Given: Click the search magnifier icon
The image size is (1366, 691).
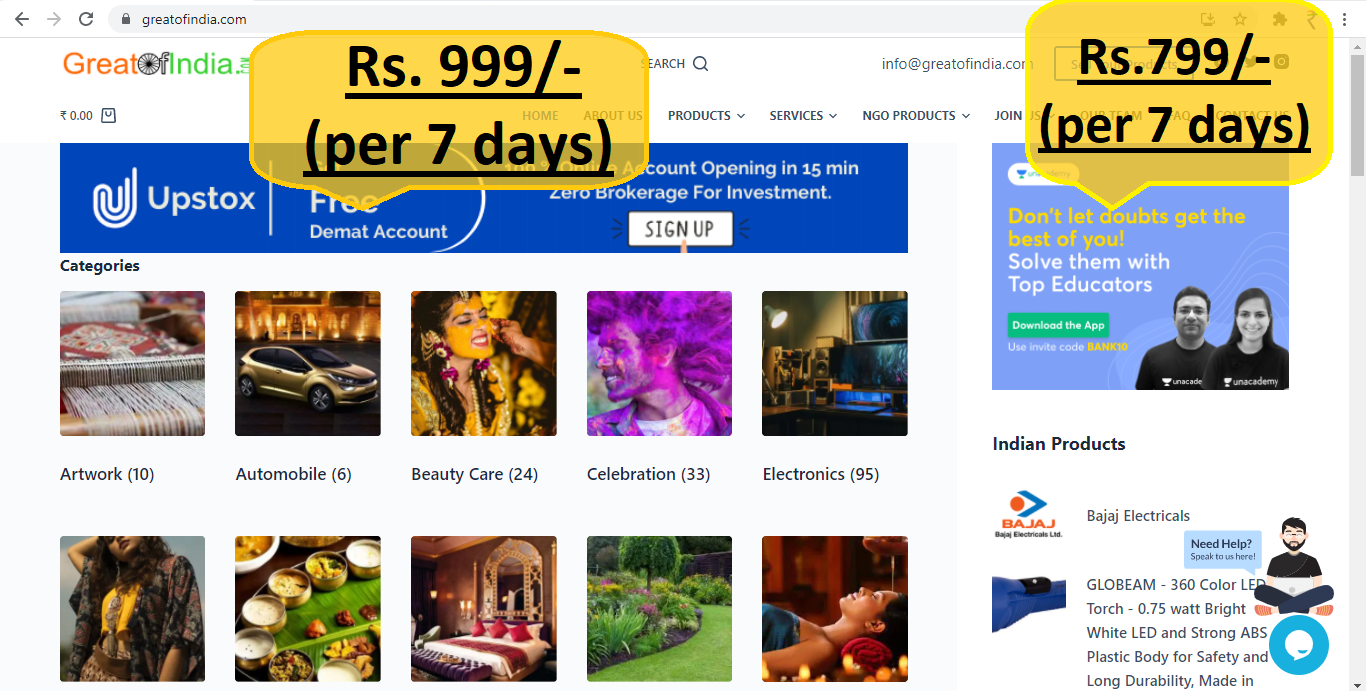Looking at the screenshot, I should [701, 64].
